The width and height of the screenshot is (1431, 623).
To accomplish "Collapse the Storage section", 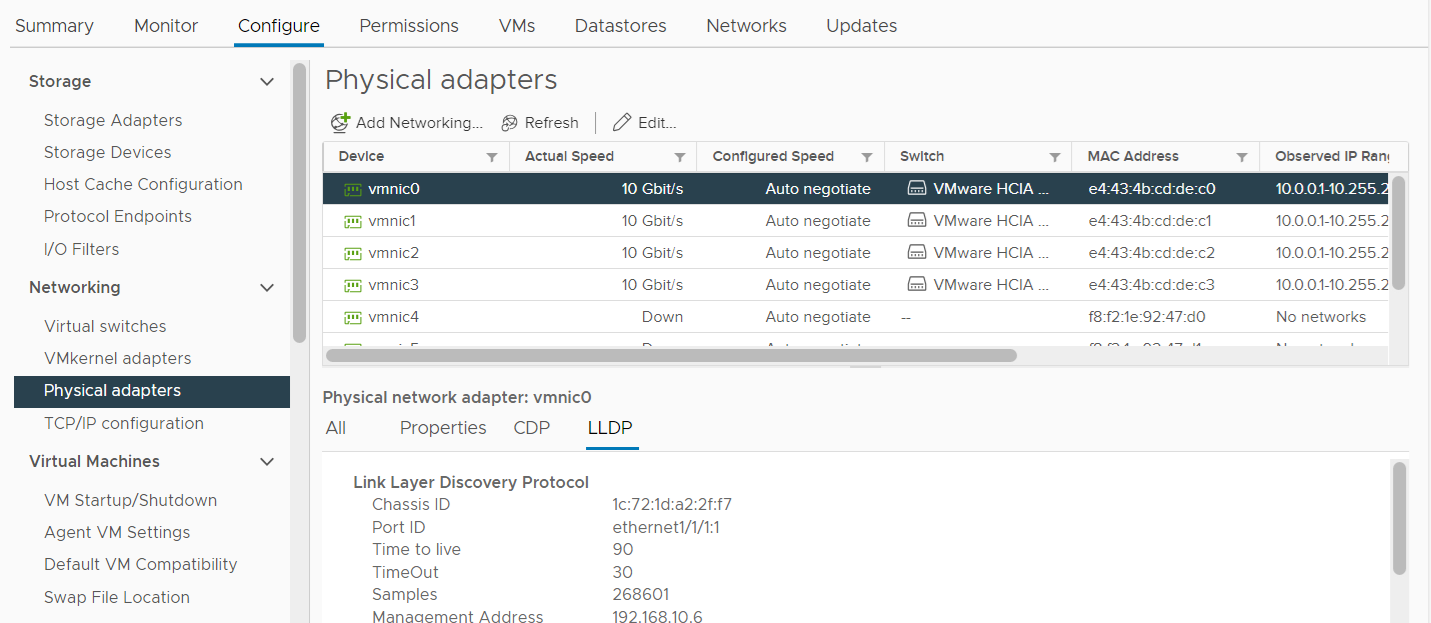I will coord(266,81).
